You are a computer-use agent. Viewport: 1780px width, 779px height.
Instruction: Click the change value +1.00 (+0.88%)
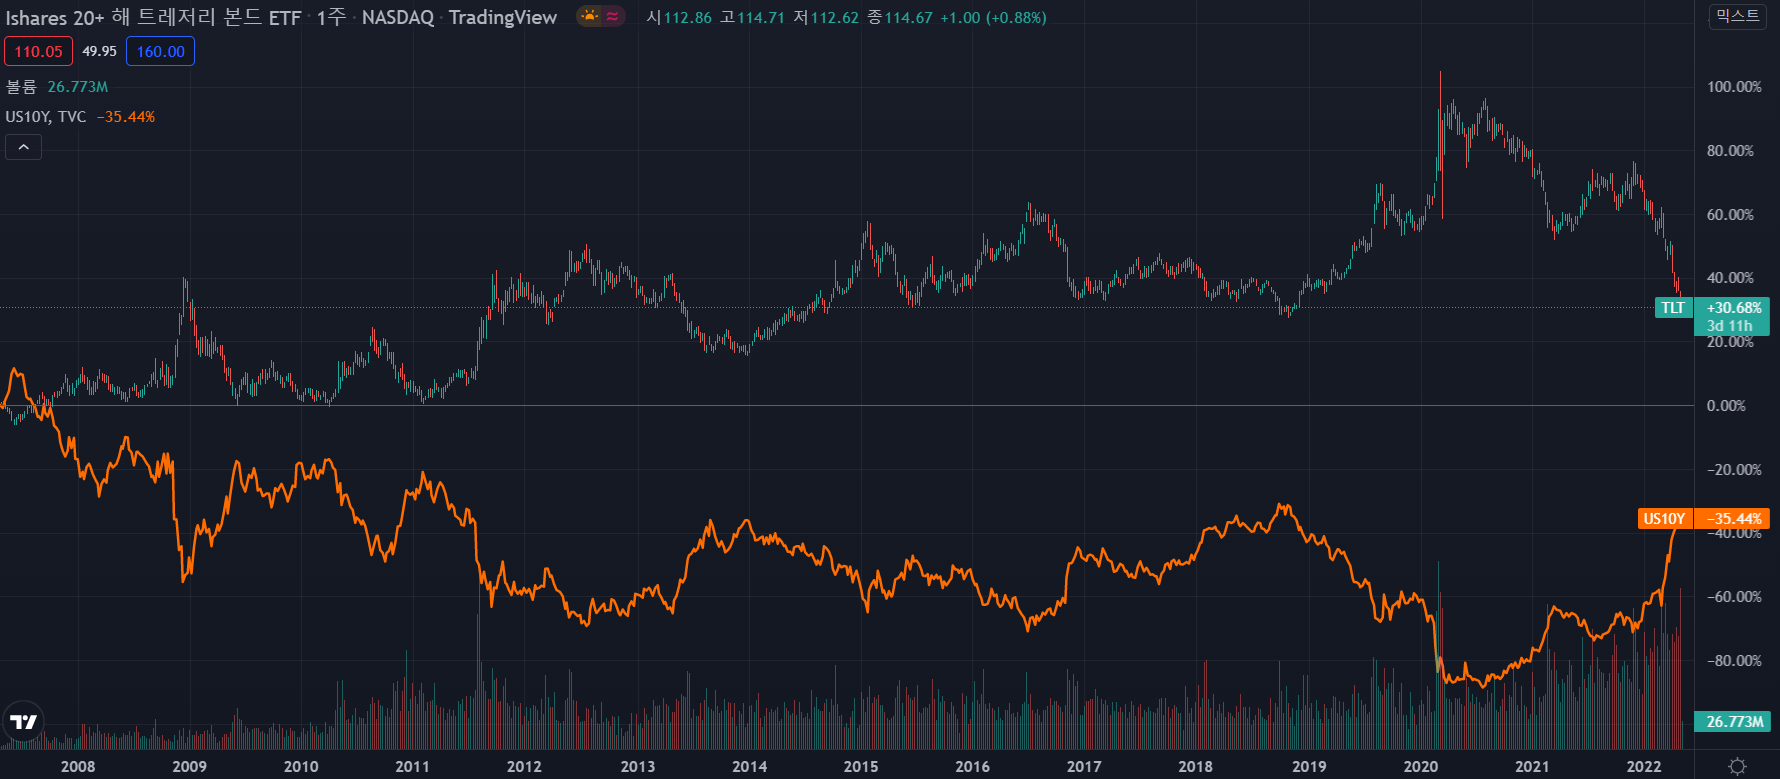click(993, 17)
